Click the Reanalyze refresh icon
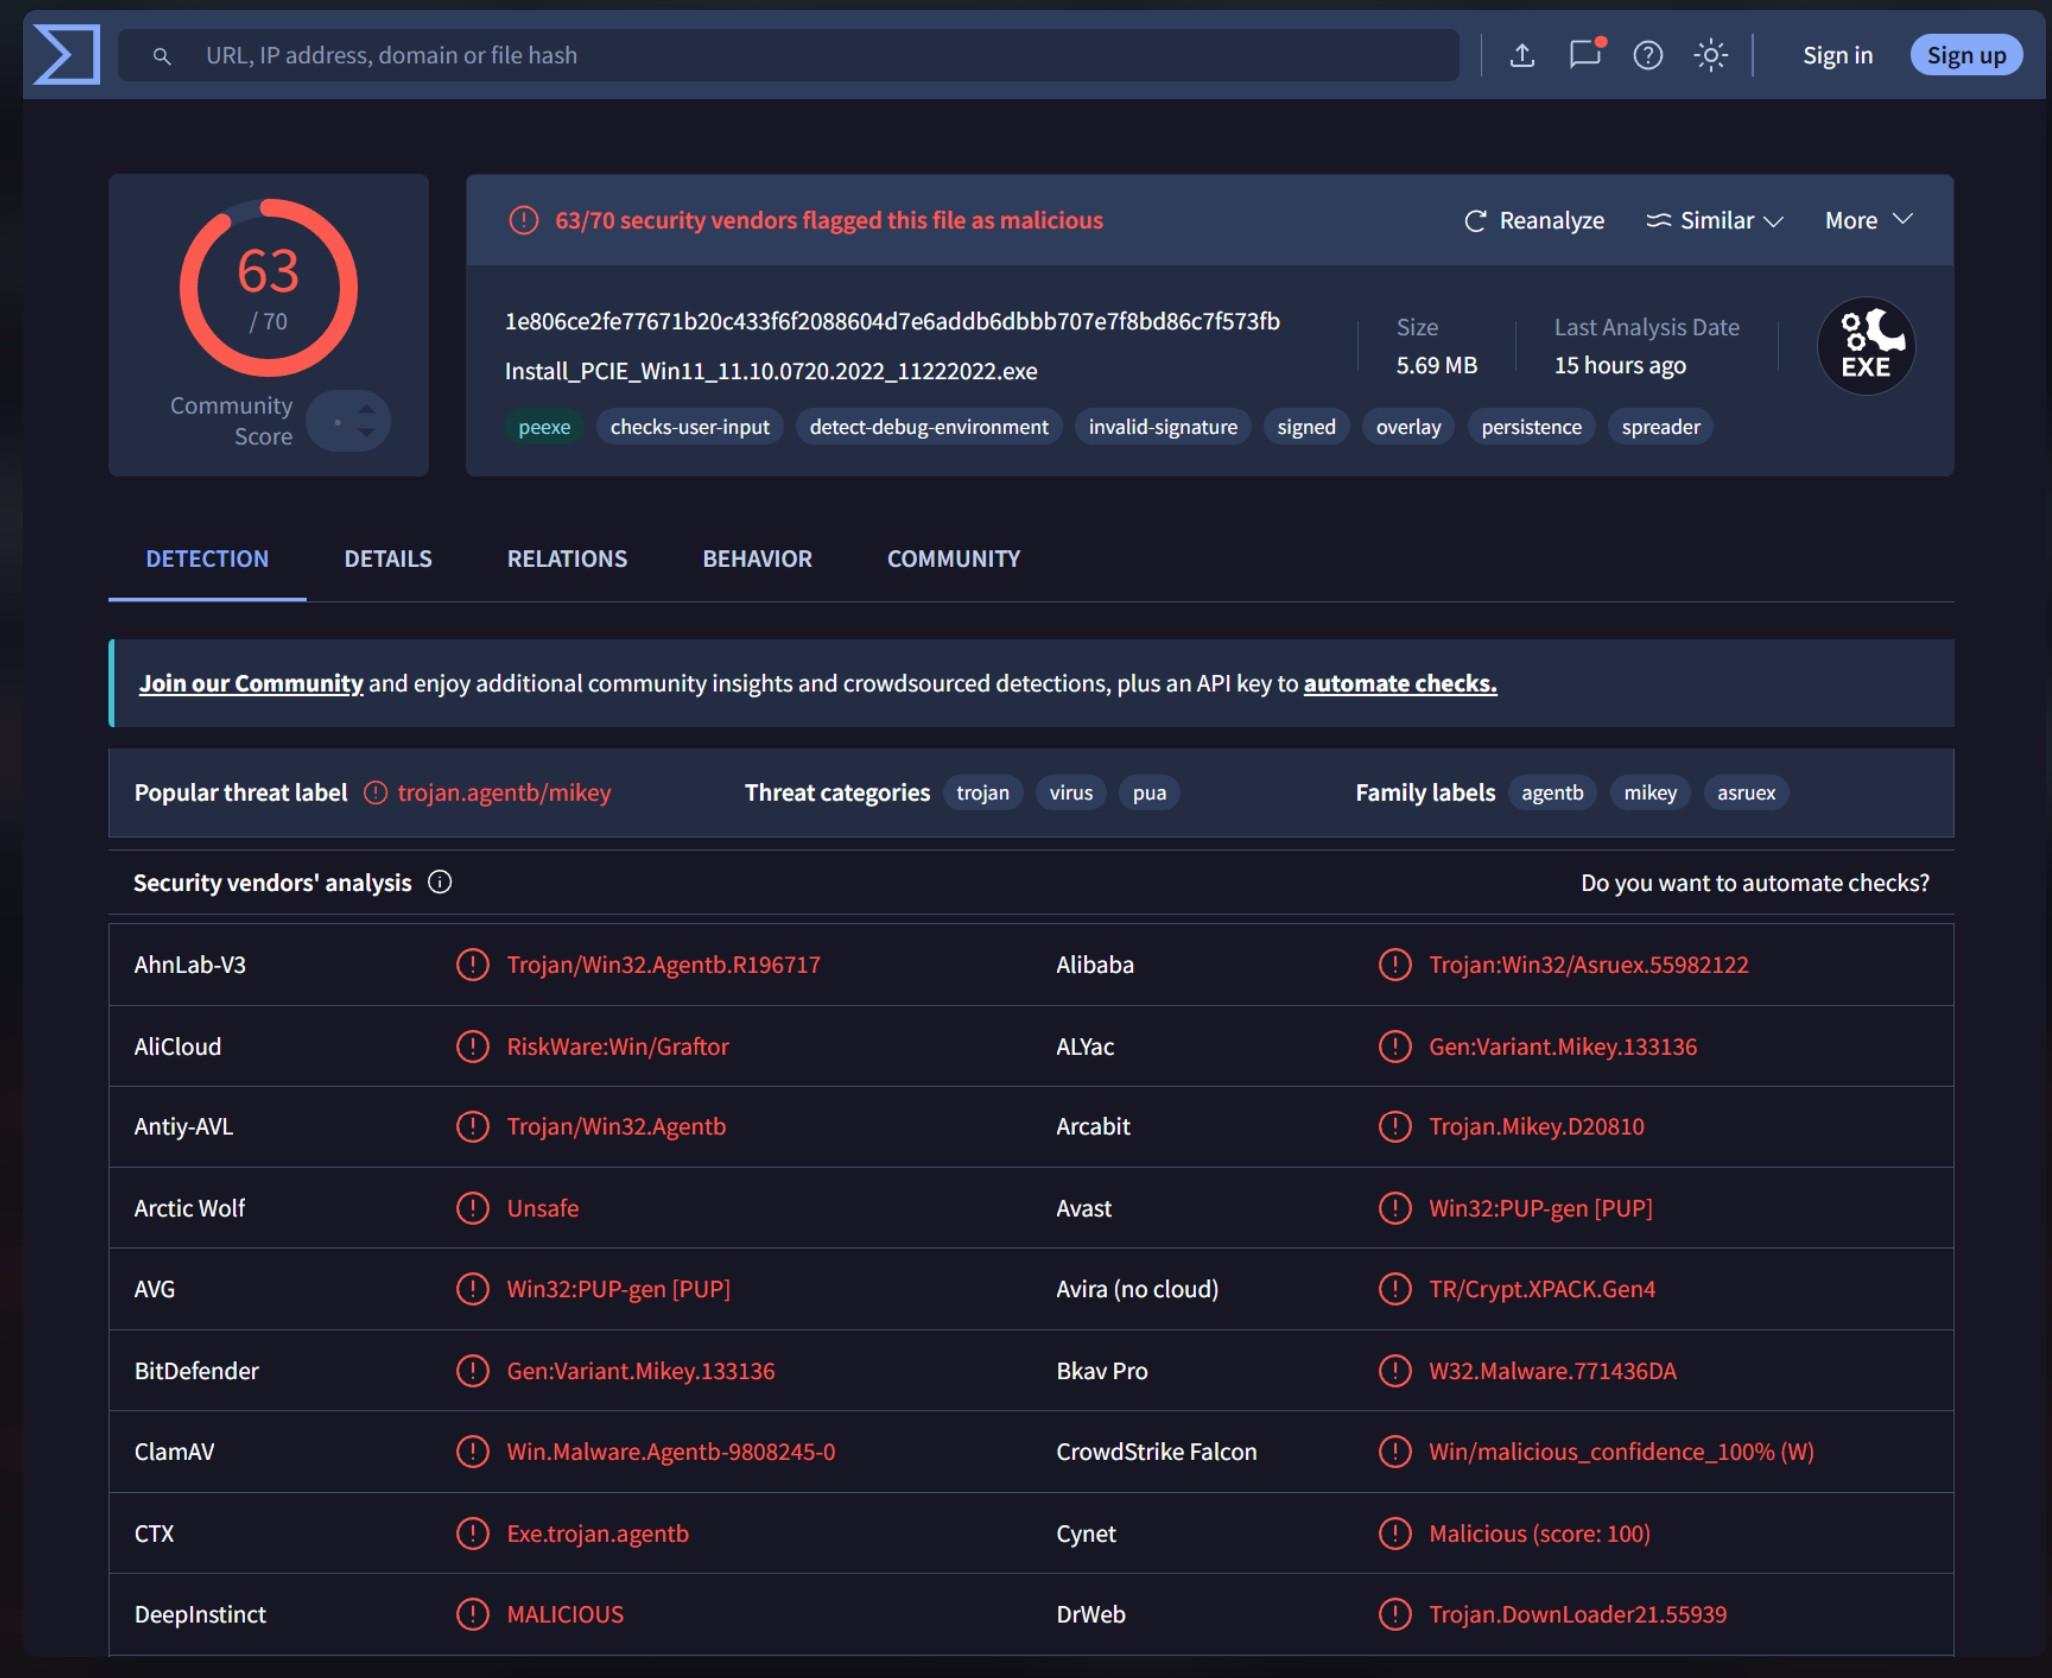2052x1678 pixels. (x=1475, y=221)
